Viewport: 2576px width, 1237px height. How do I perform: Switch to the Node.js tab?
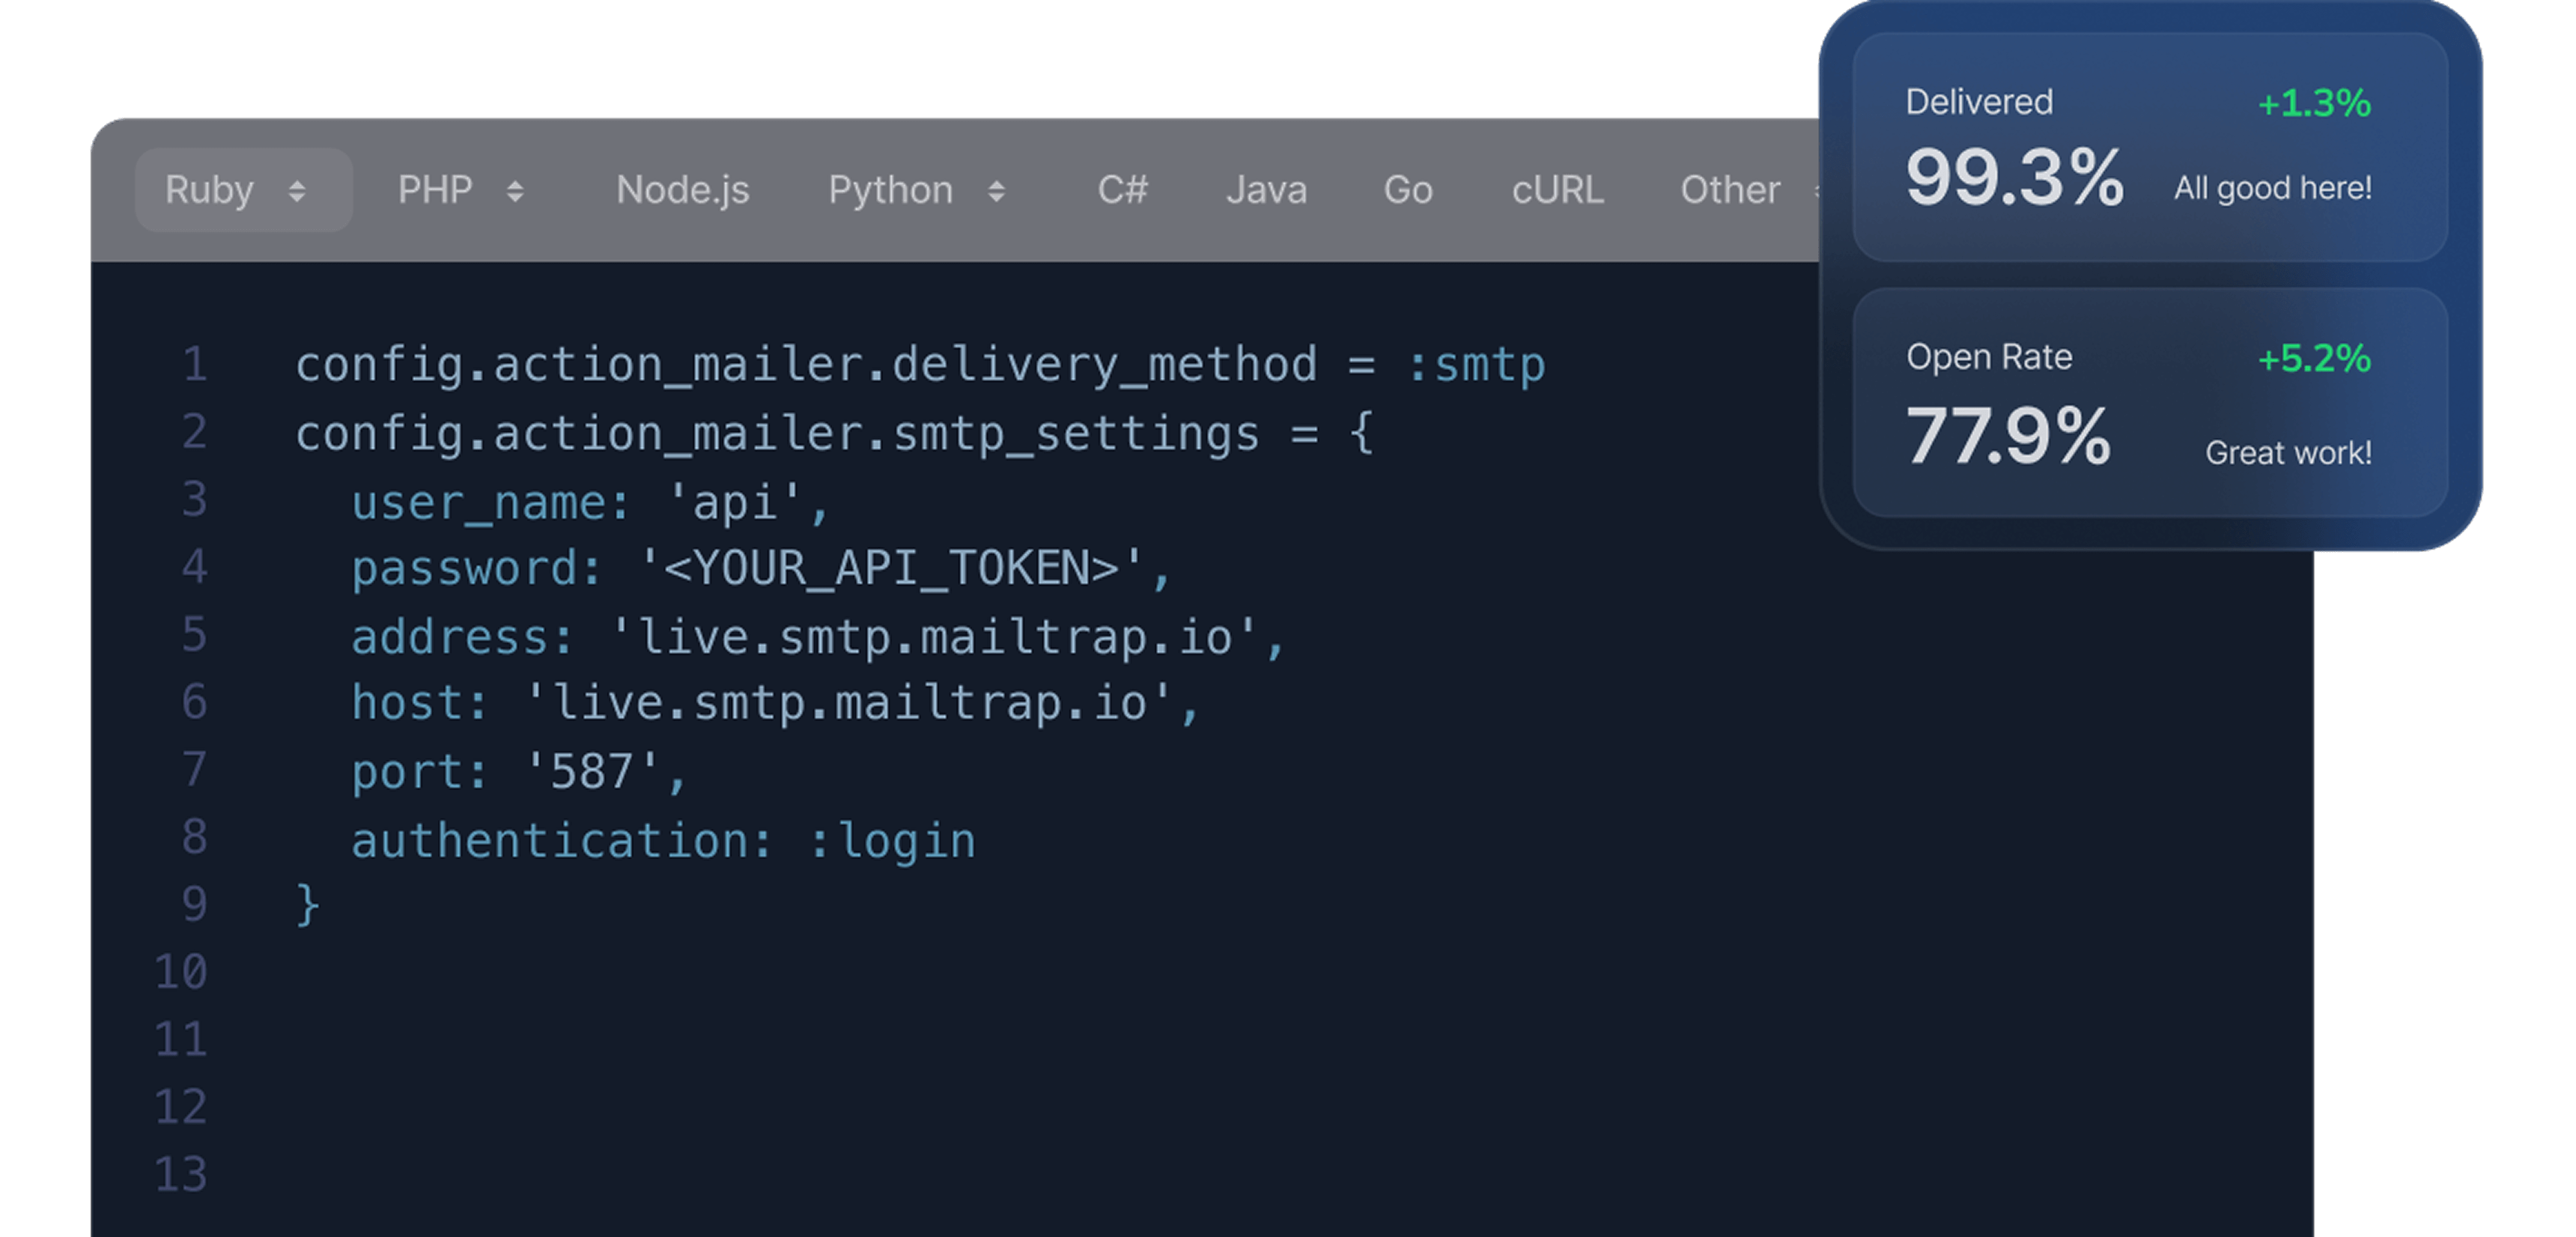pyautogui.click(x=682, y=190)
